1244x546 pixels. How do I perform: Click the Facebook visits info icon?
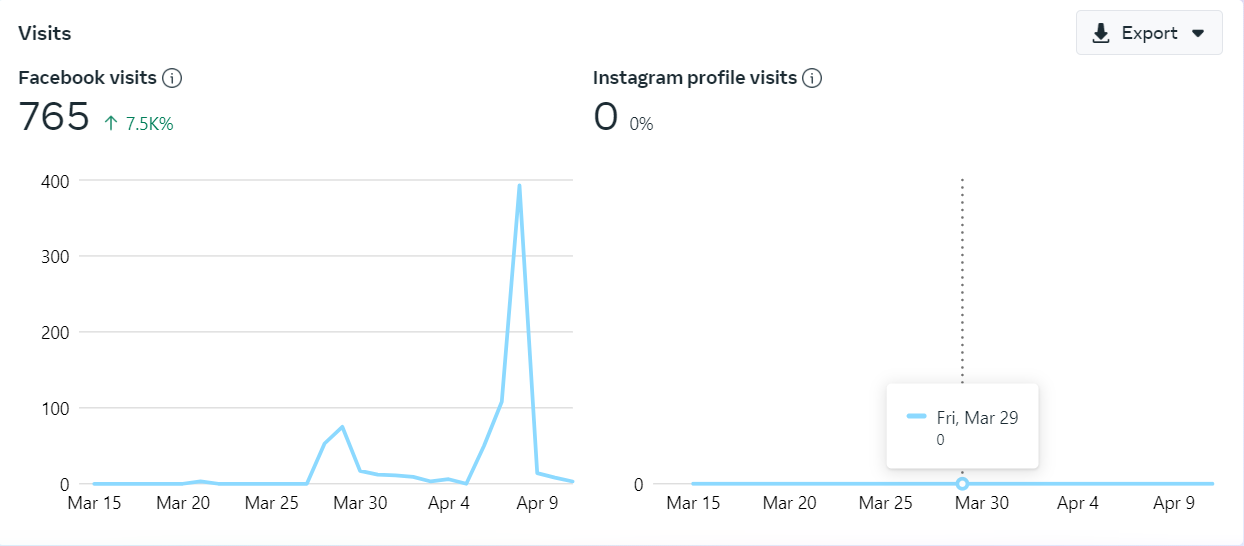tap(172, 78)
